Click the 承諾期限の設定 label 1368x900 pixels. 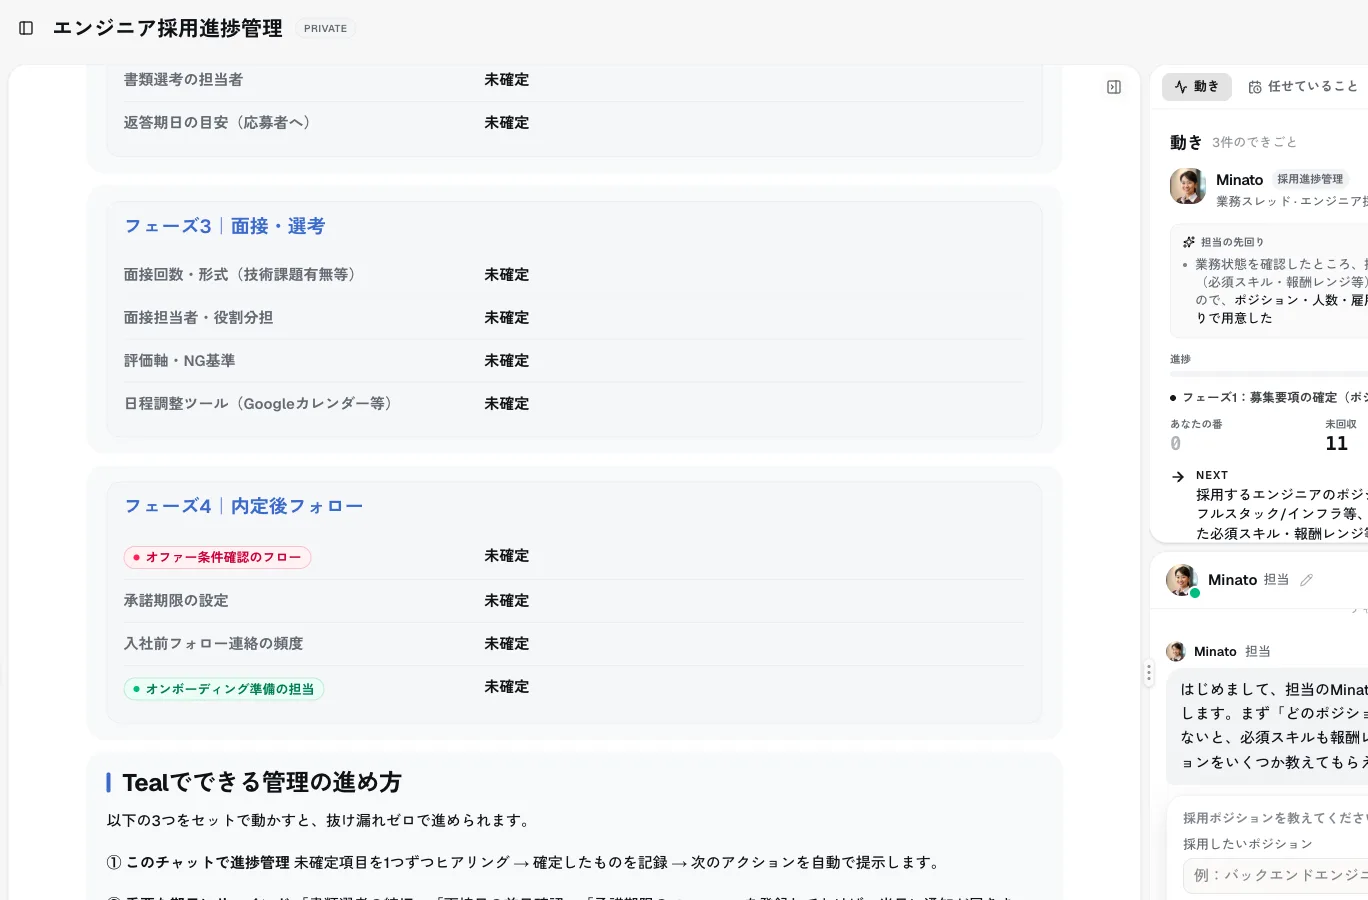click(x=176, y=600)
